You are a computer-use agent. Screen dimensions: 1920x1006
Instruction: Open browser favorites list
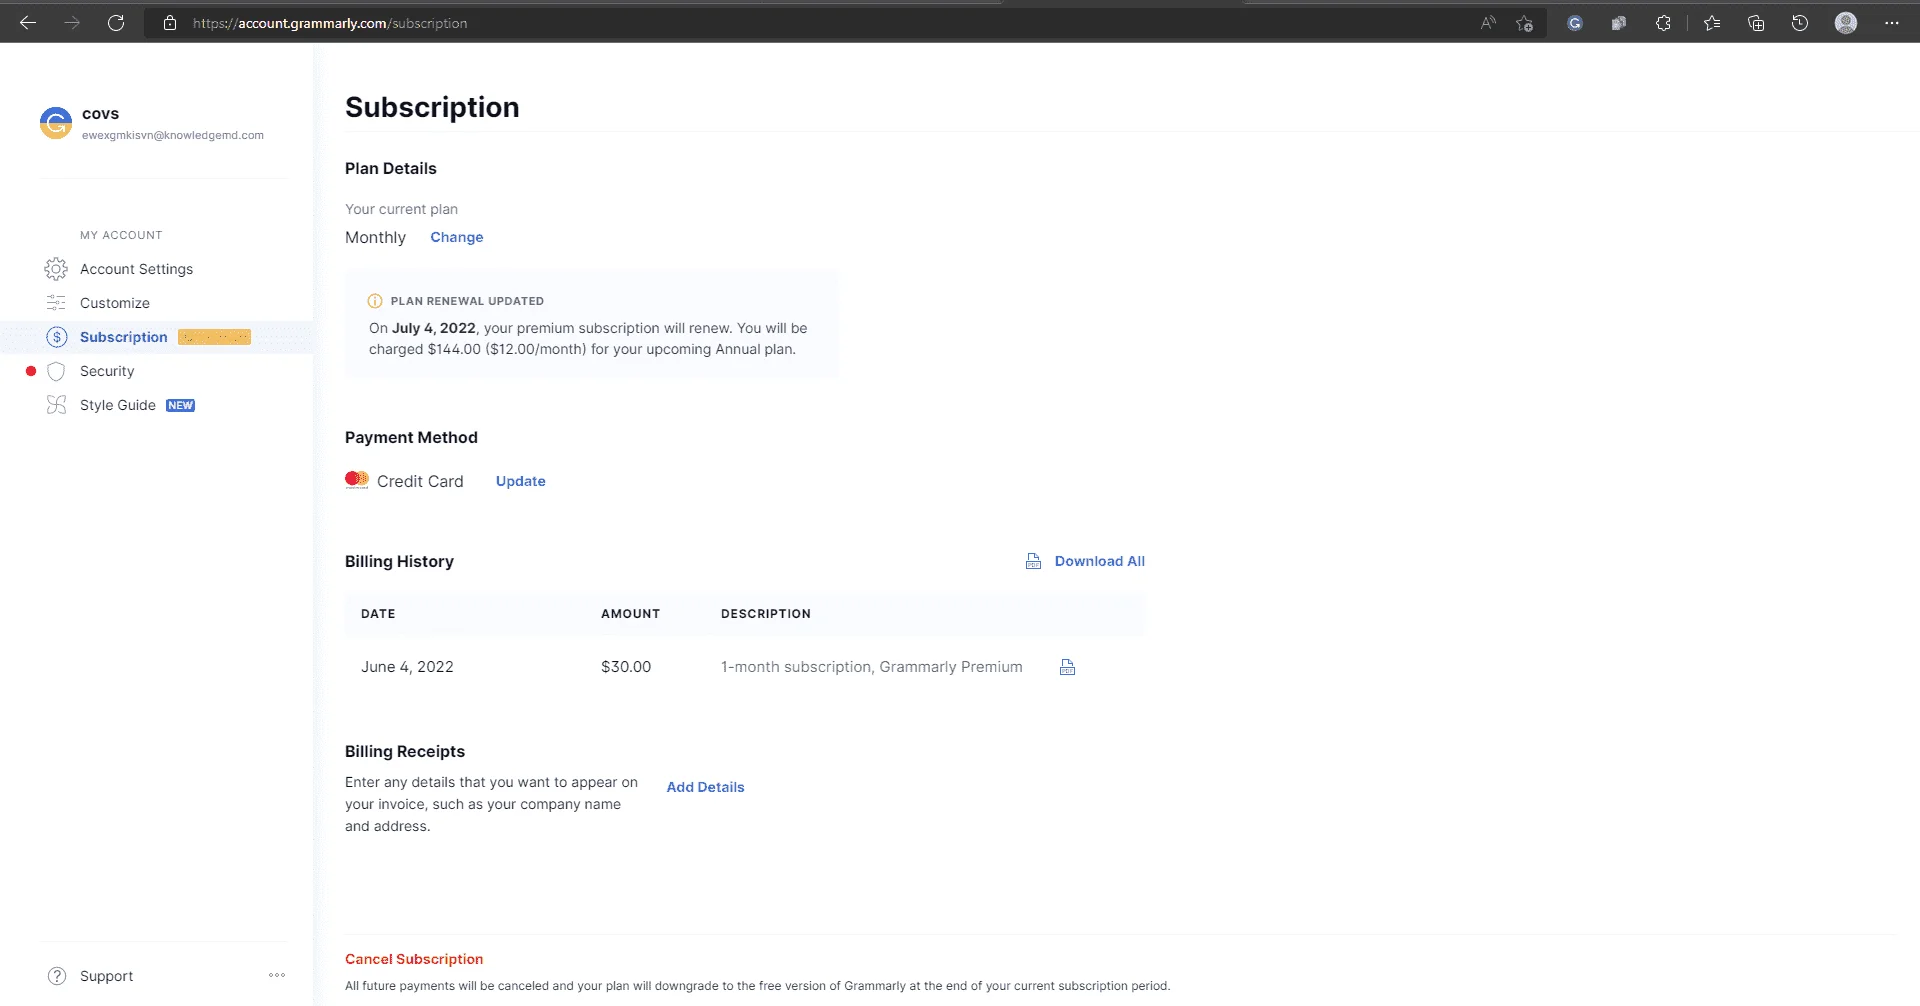(1712, 23)
